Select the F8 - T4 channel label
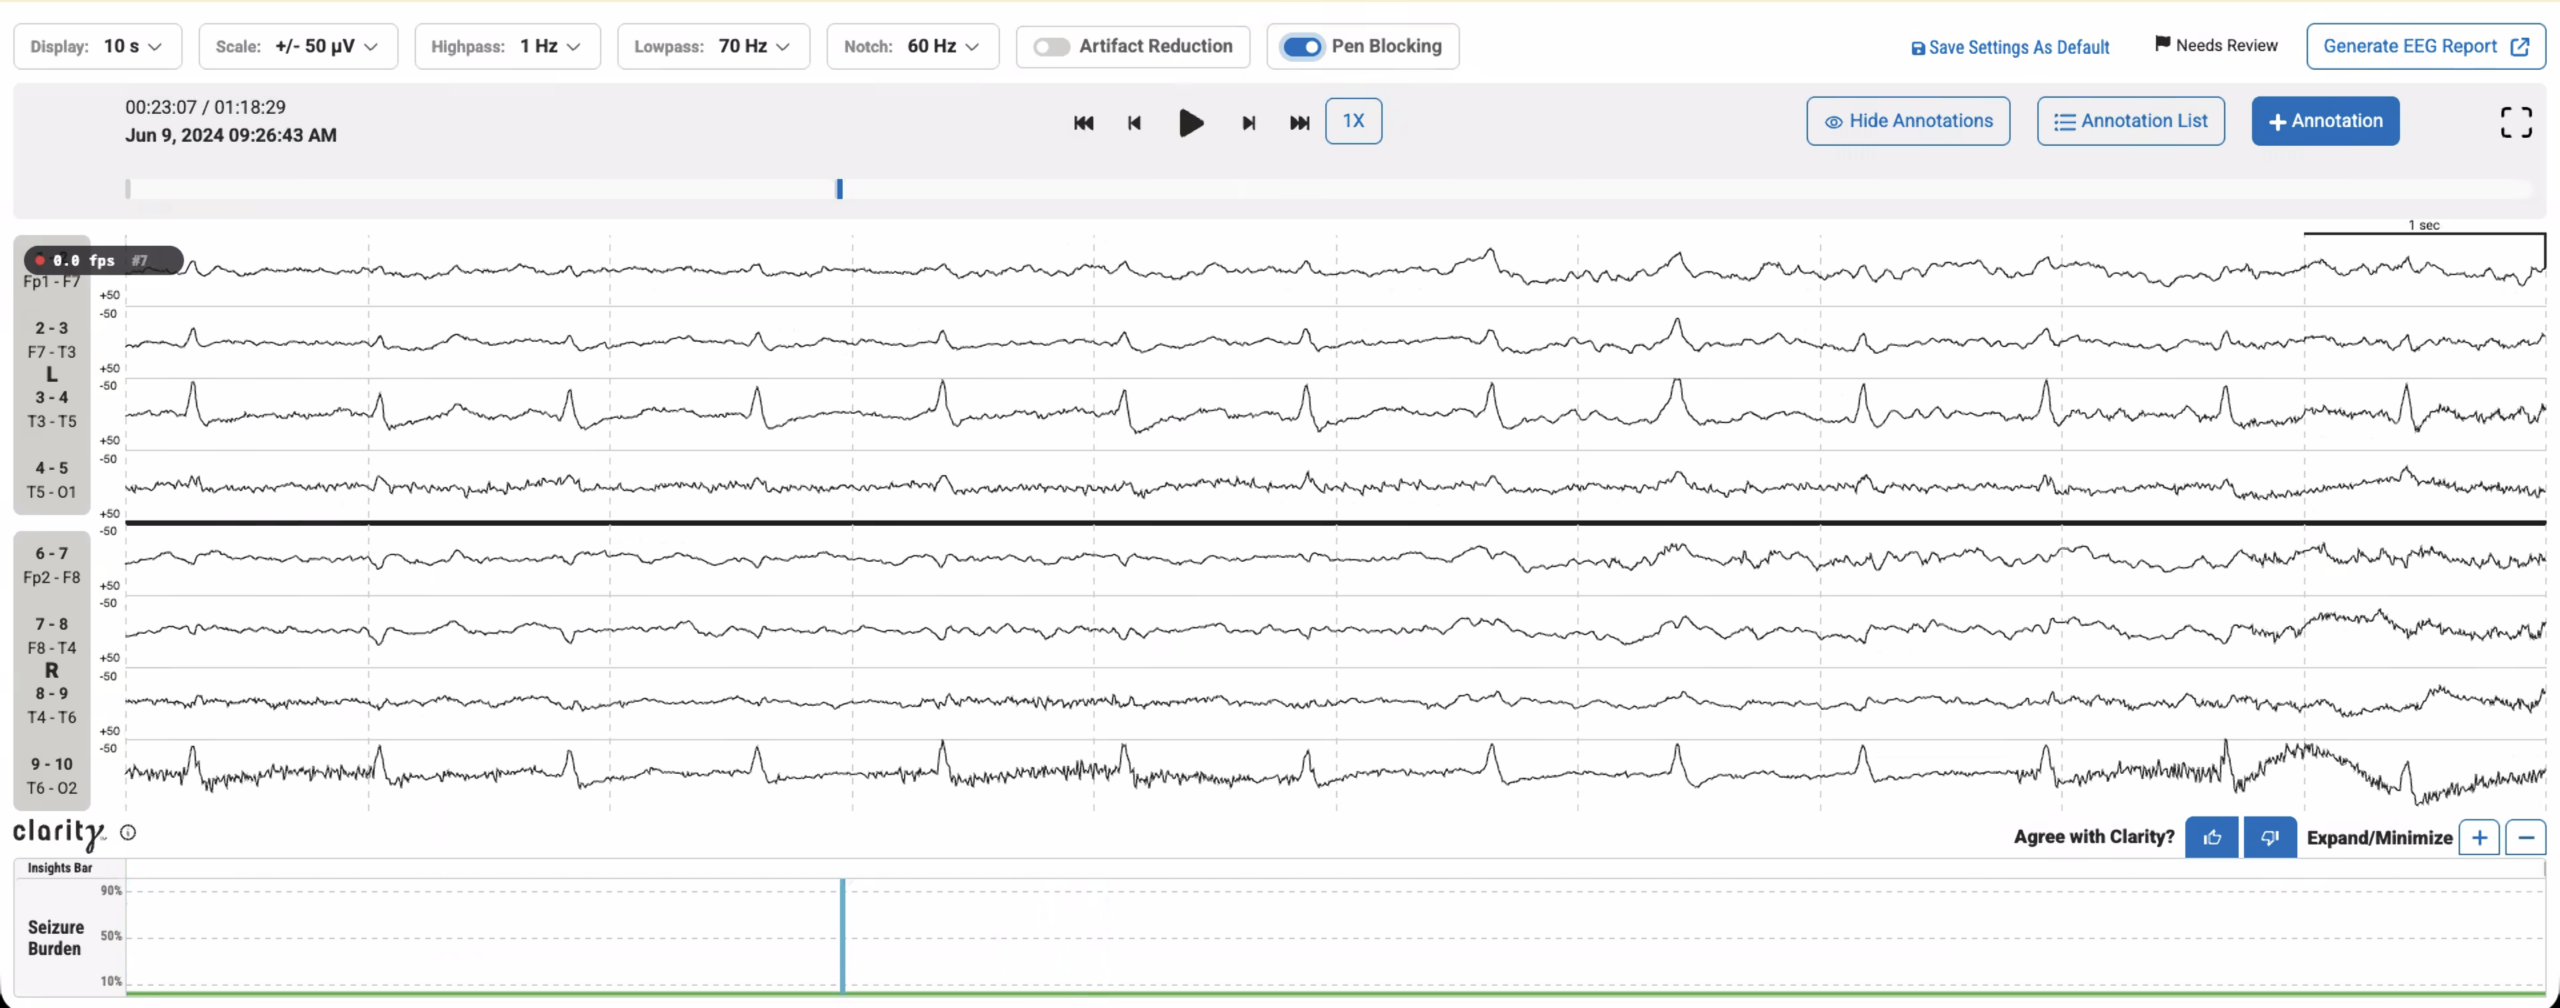 click(x=52, y=648)
